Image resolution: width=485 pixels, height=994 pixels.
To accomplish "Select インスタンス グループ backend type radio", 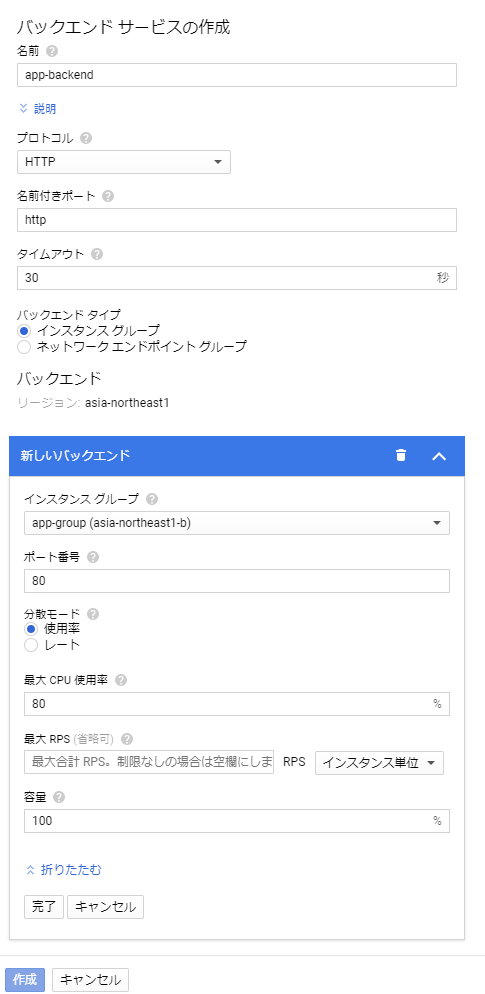I will [23, 330].
